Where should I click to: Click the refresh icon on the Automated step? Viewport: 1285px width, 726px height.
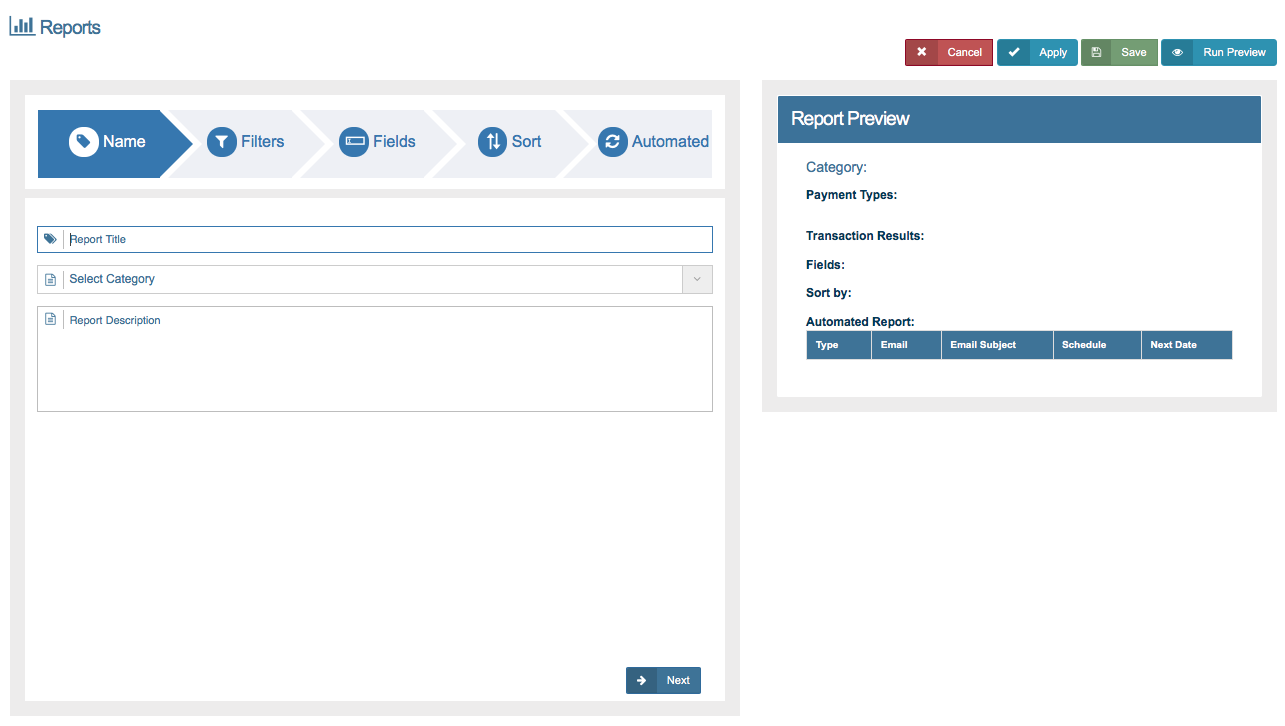point(612,142)
